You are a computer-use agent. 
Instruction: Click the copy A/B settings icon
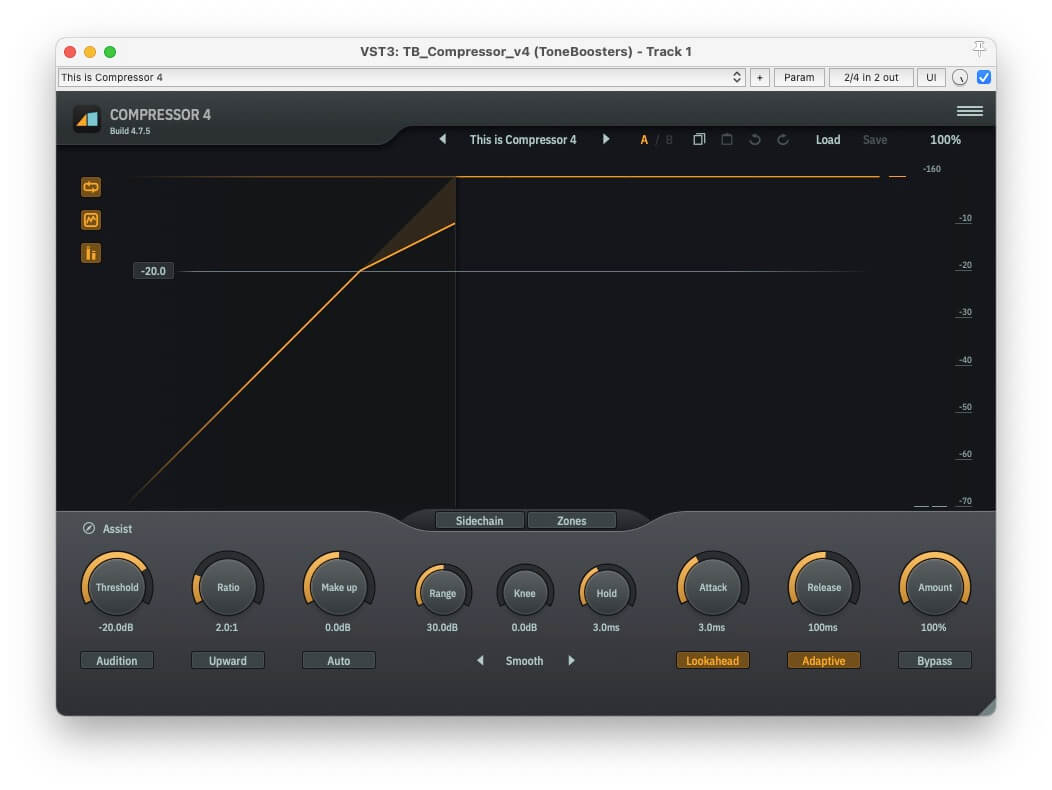699,140
